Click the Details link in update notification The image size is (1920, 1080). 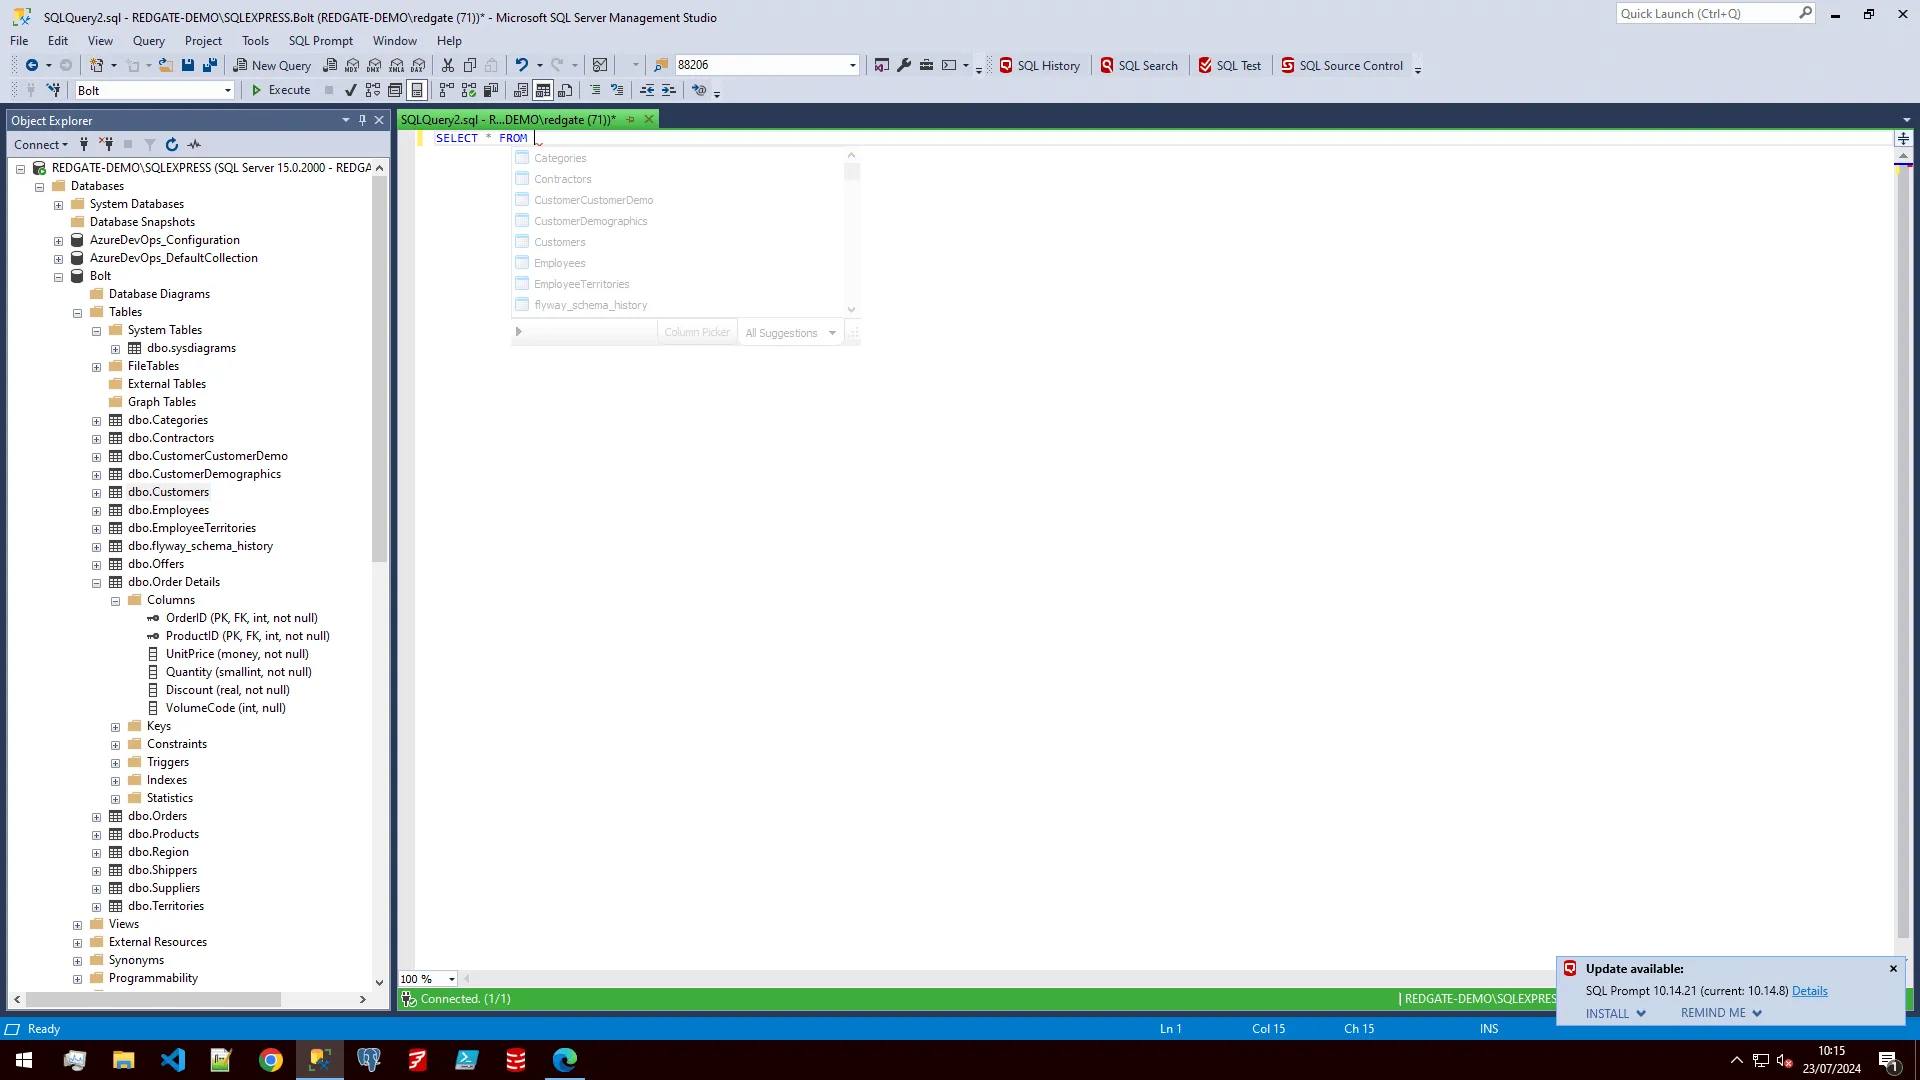tap(1810, 990)
